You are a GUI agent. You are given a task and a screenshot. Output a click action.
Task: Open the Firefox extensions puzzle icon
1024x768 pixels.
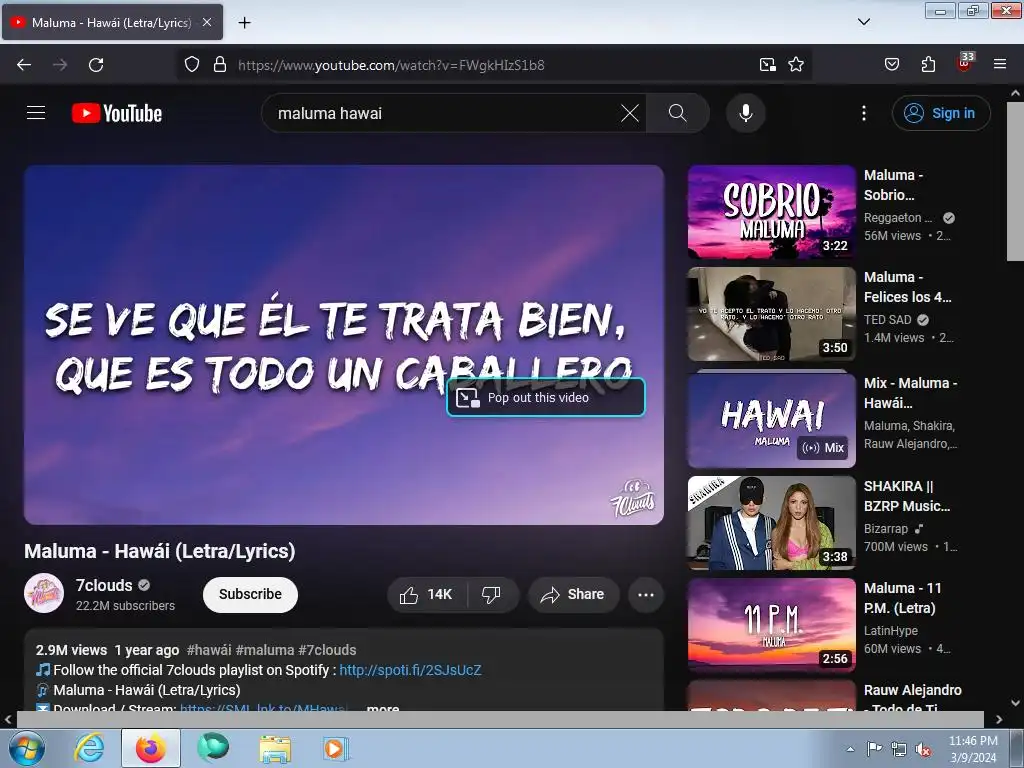click(x=928, y=65)
